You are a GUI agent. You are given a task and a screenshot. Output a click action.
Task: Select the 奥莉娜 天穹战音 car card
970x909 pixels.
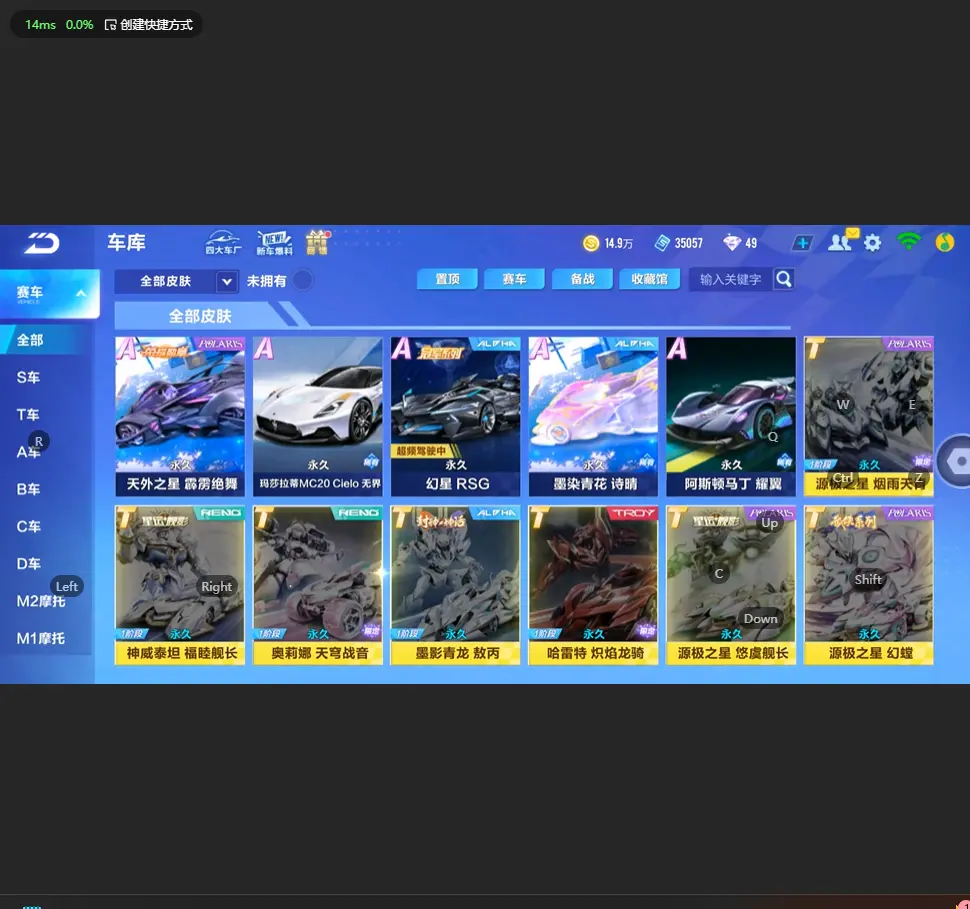pos(318,585)
